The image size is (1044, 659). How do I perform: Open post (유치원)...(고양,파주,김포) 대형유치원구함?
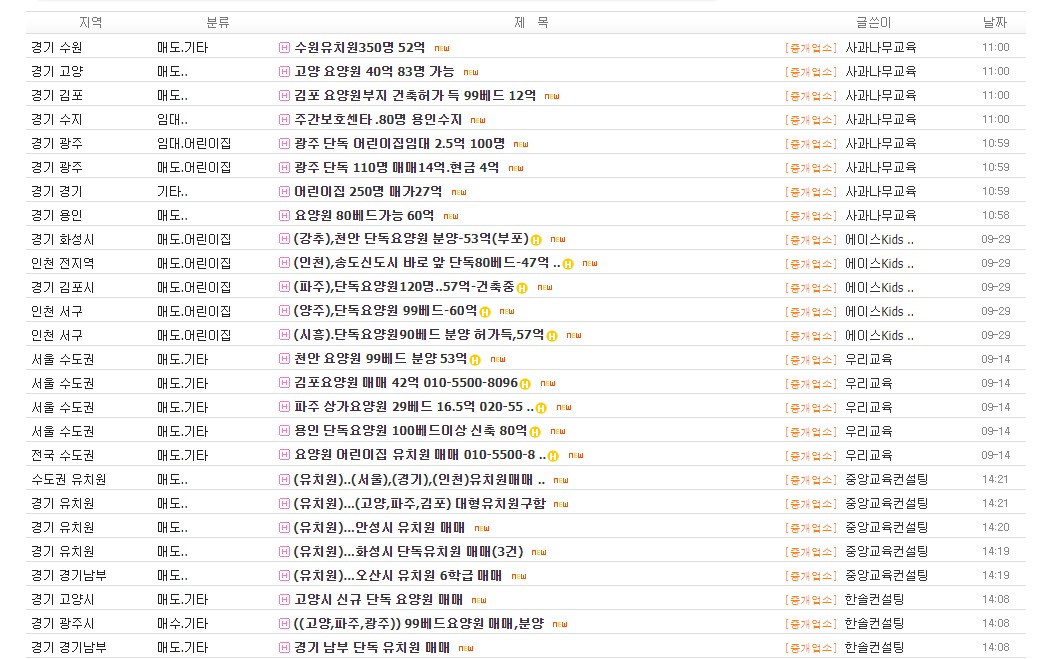pyautogui.click(x=419, y=503)
